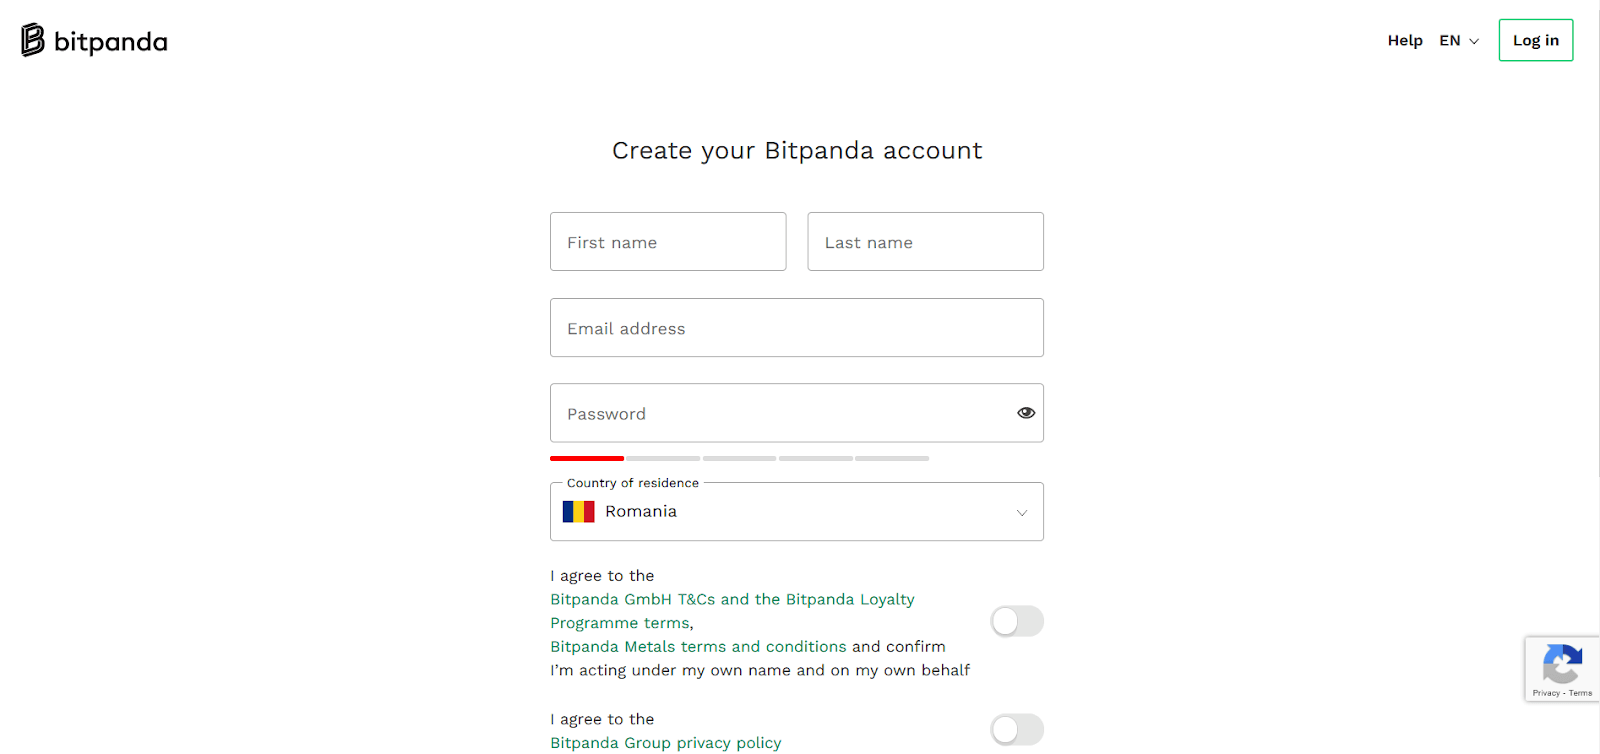Click the Romania flag icon
The image size is (1600, 754).
pos(579,512)
